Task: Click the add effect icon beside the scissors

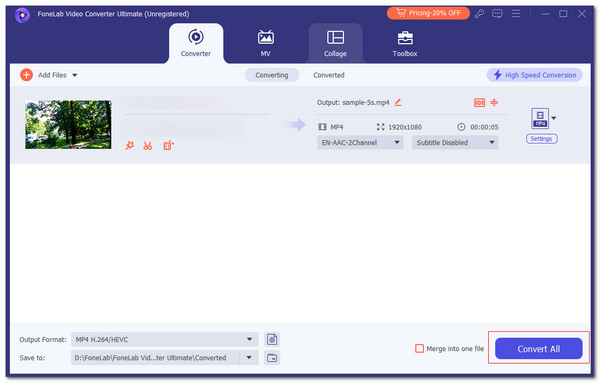Action: click(x=168, y=145)
